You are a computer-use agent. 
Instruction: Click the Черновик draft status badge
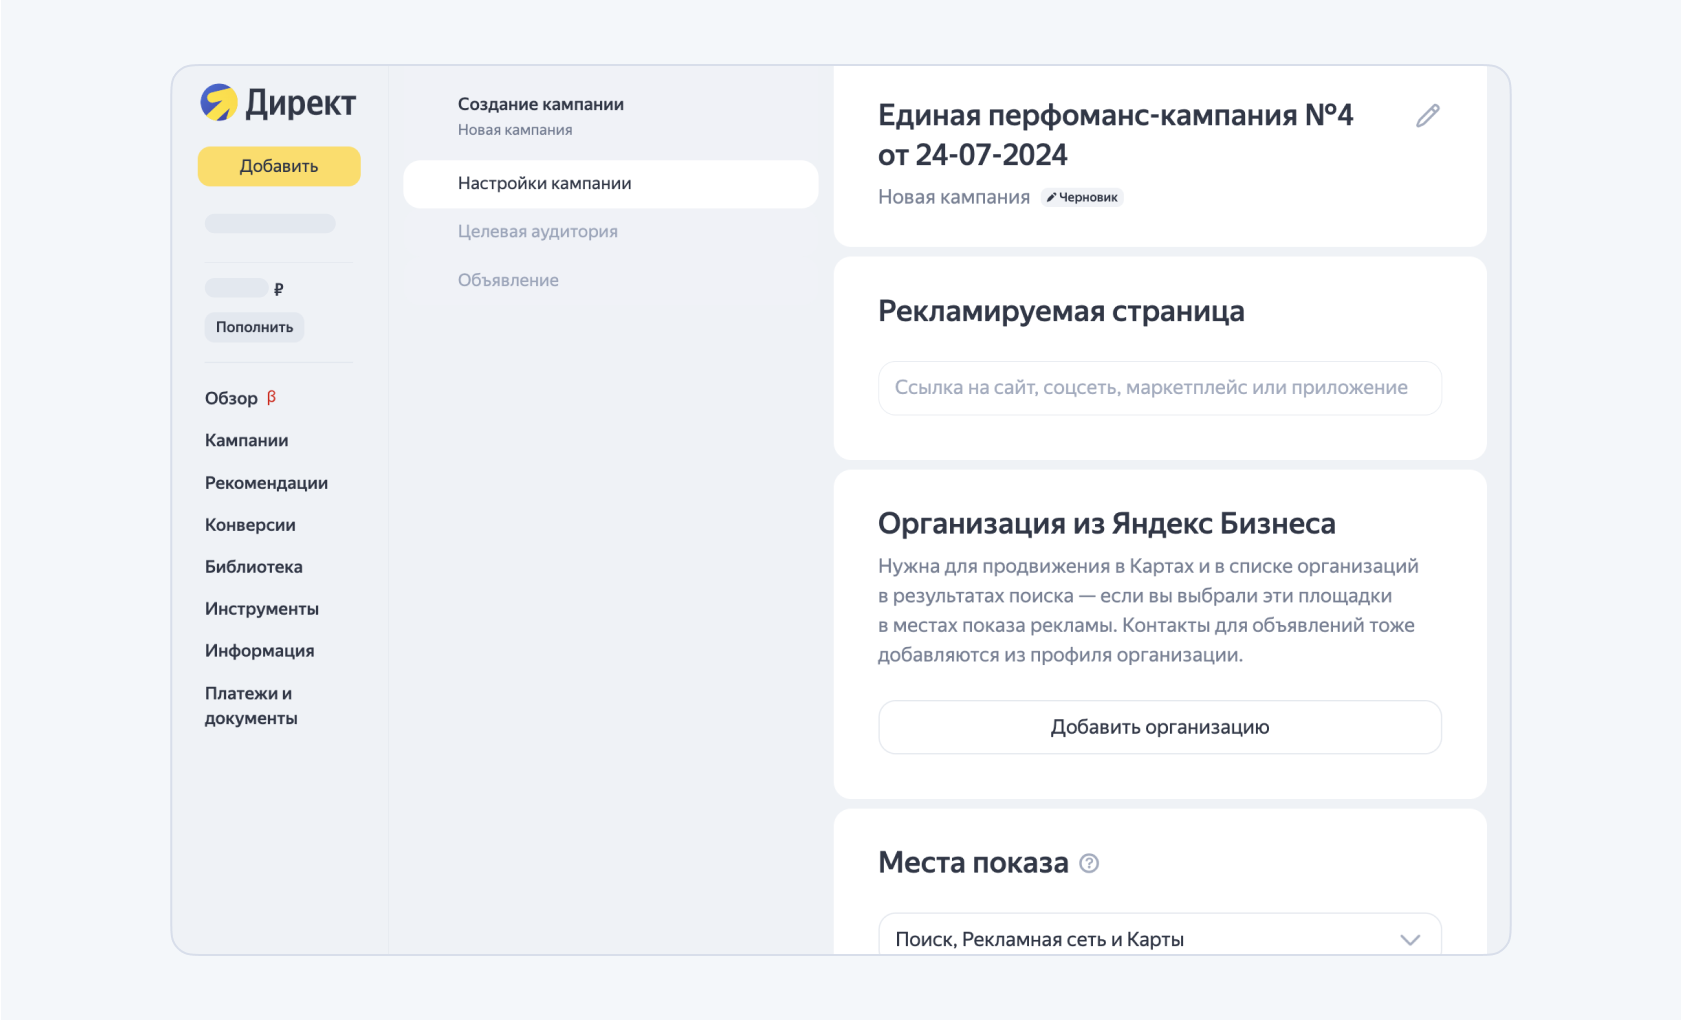click(1082, 197)
